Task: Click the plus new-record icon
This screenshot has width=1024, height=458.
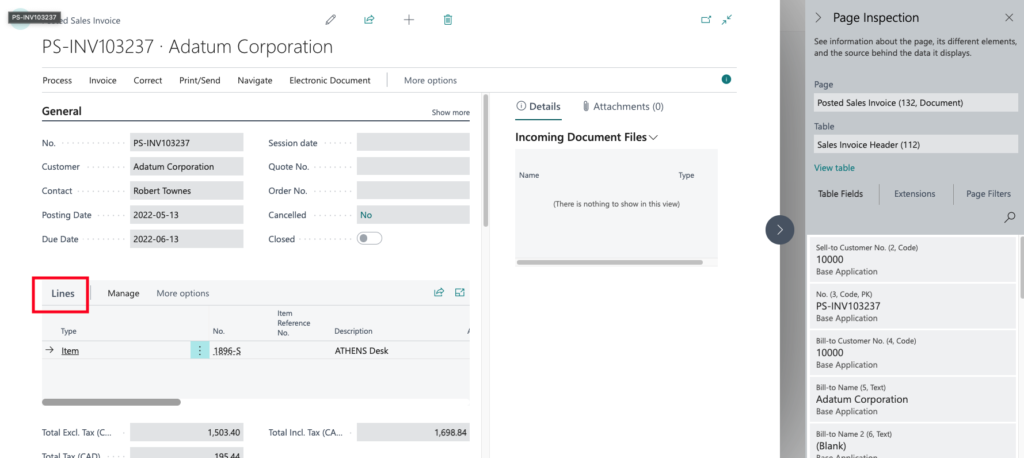Action: coord(409,20)
